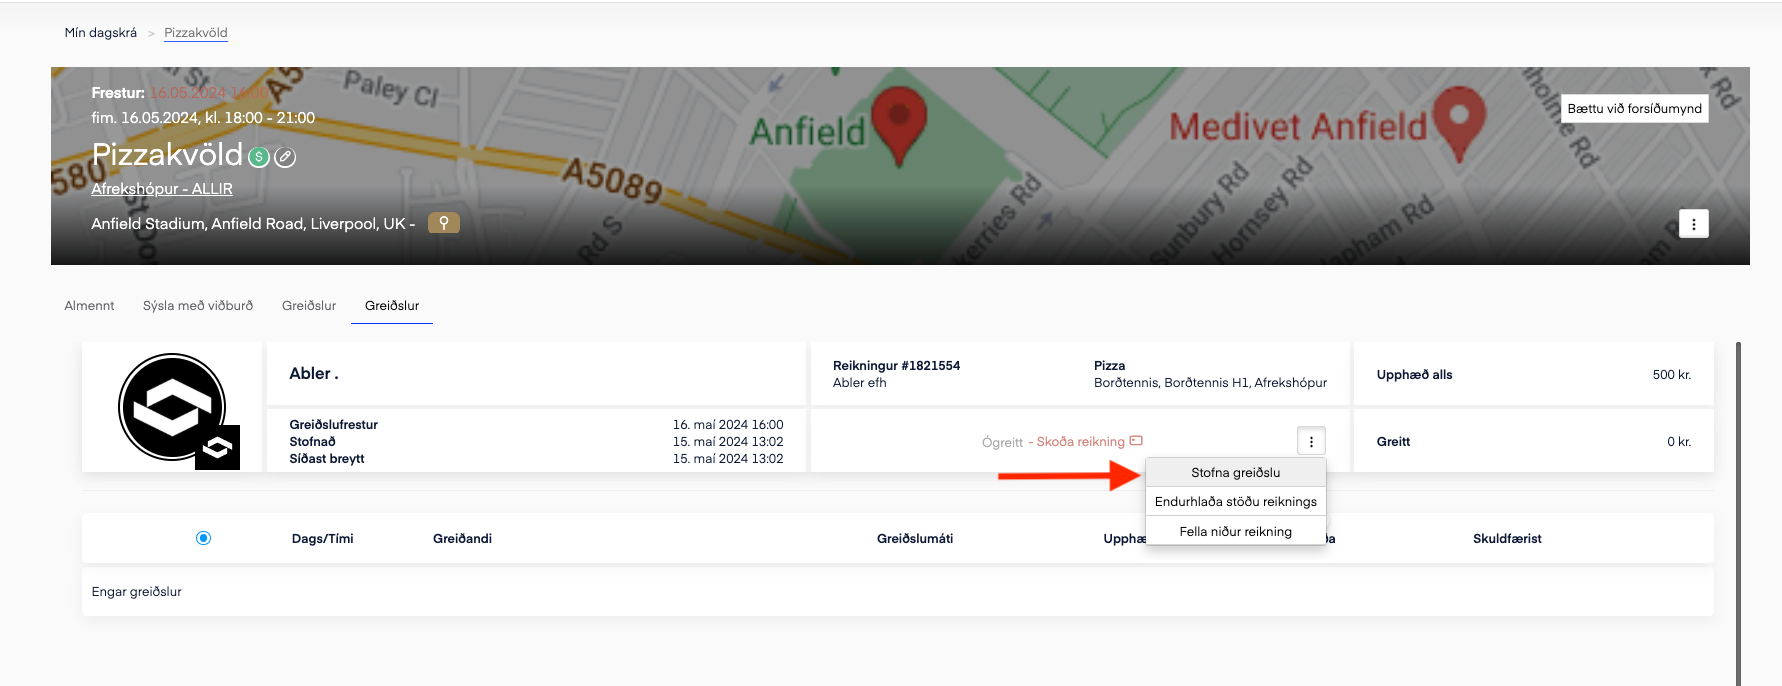Click the Pizzakvöld breadcrumb link
Screen dimensions: 1782x686
pyautogui.click(x=196, y=33)
